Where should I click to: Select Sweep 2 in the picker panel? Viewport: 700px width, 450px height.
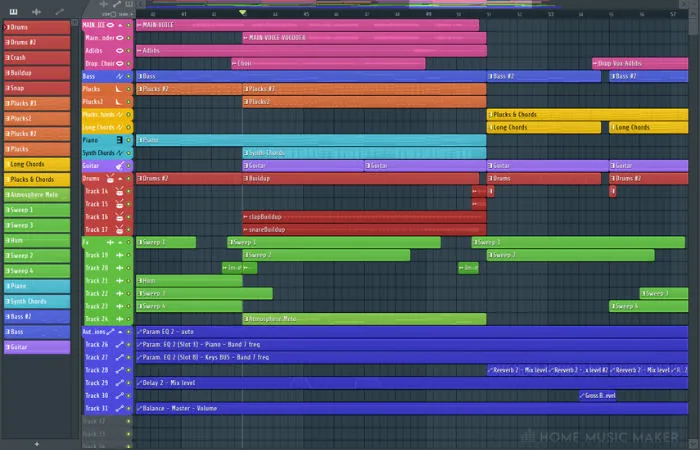coord(37,255)
